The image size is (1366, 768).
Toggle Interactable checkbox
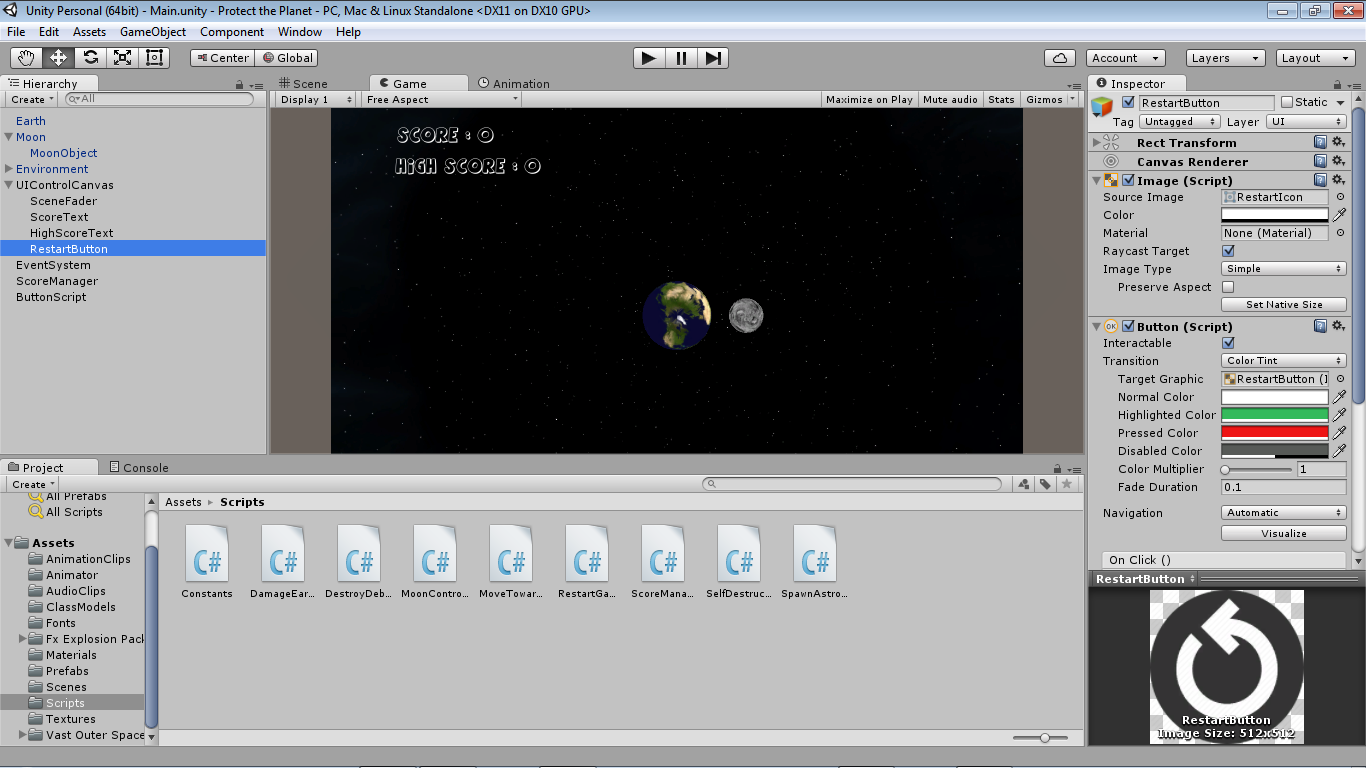pos(1228,343)
